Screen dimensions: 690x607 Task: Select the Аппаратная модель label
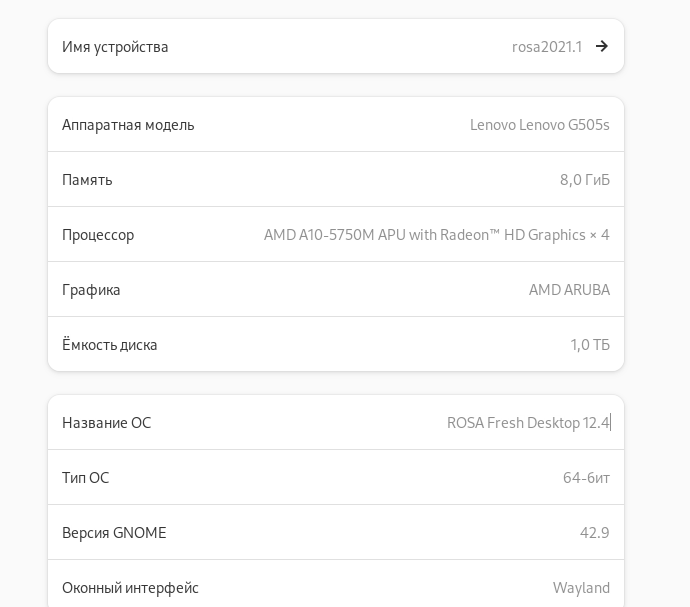tap(128, 125)
